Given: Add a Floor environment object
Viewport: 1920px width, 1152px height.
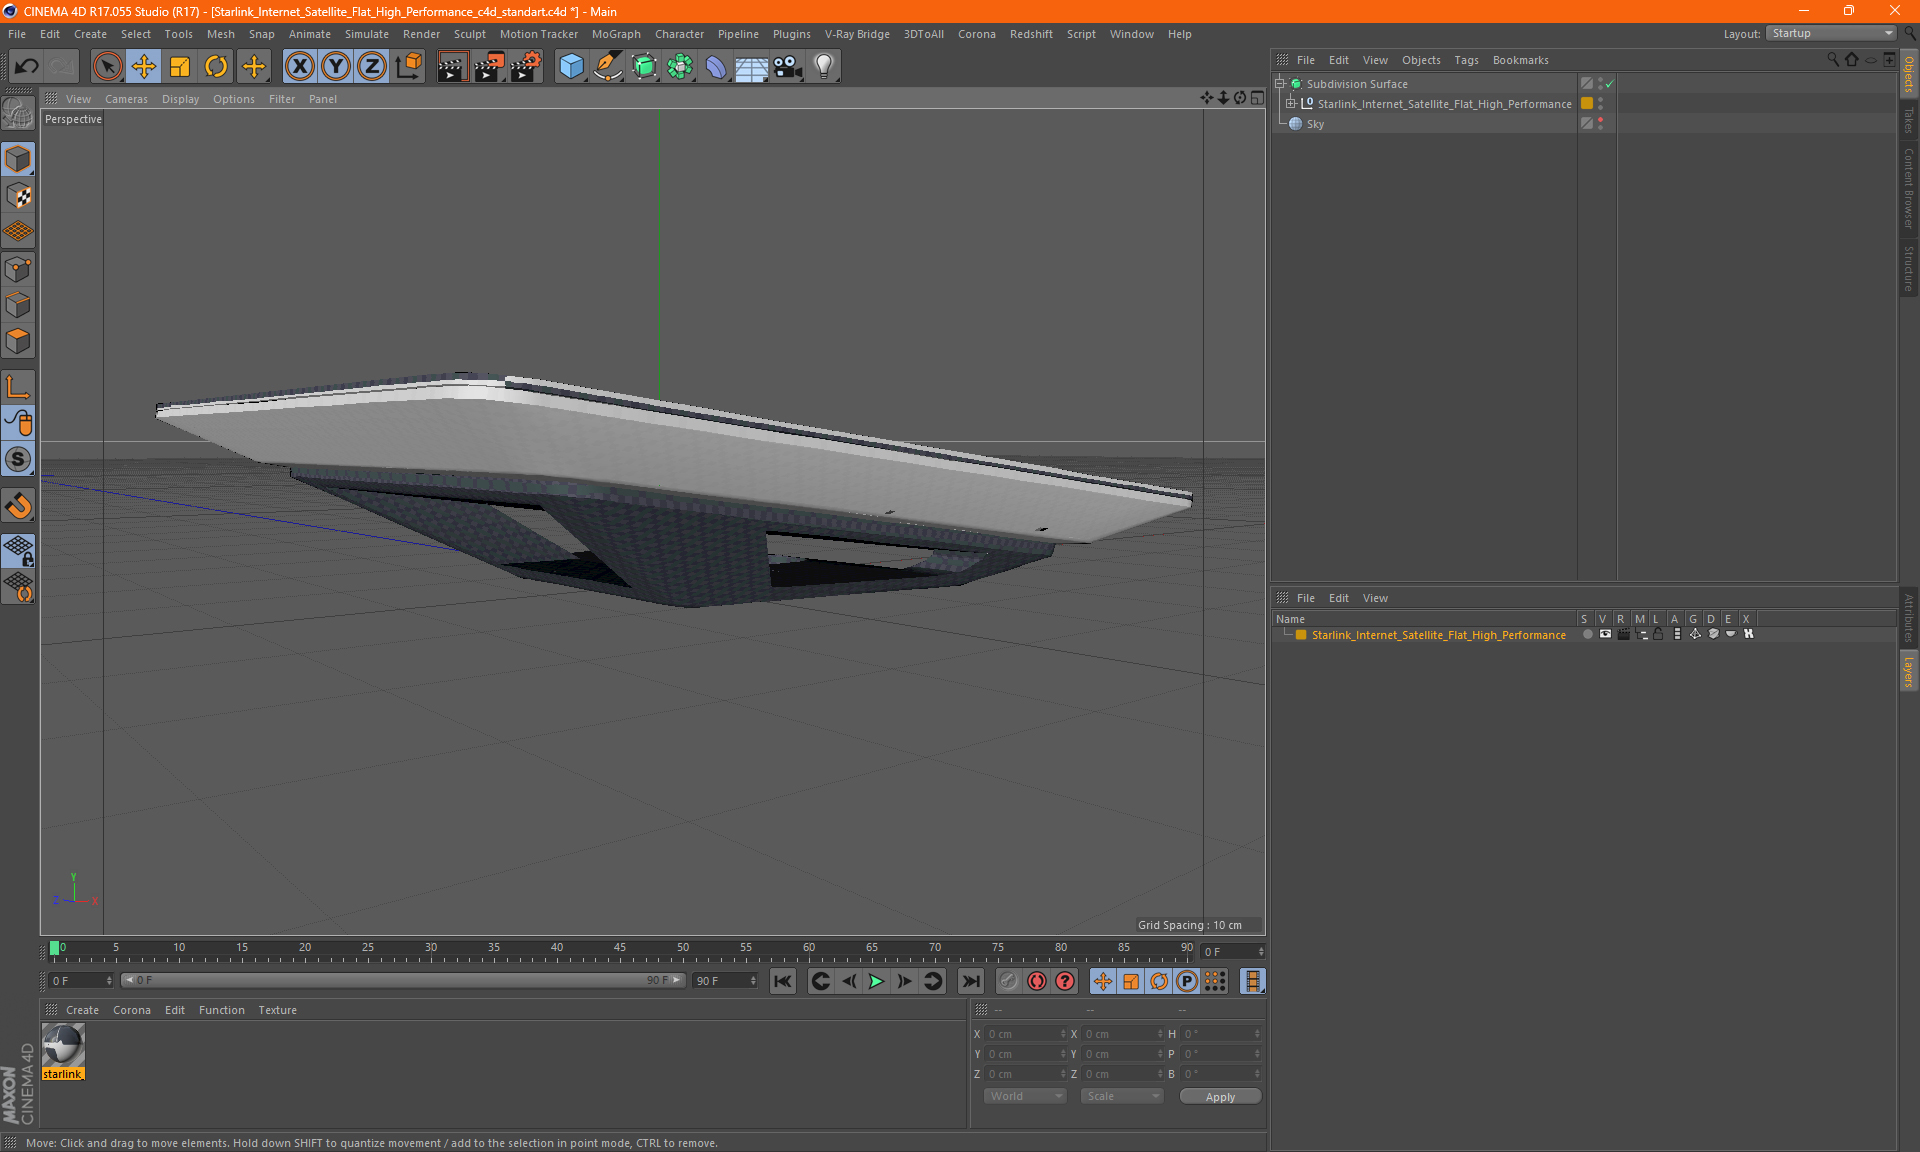Looking at the screenshot, I should [x=752, y=67].
